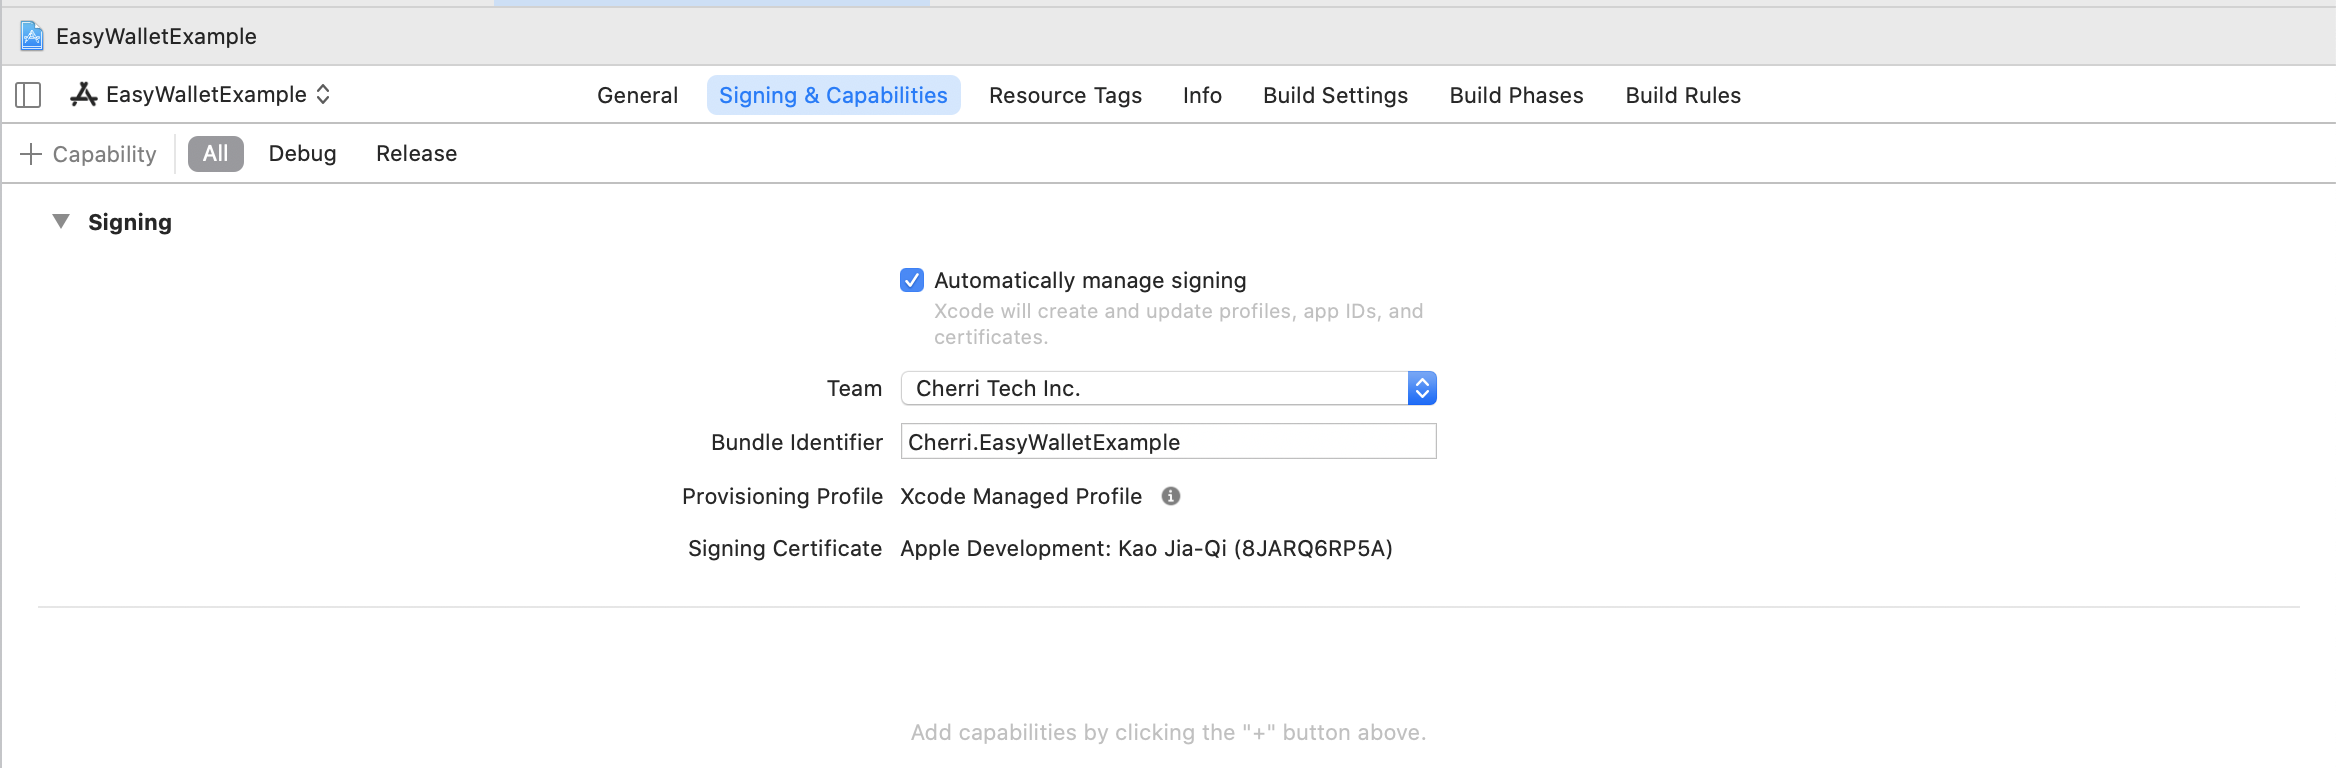Toggle the targets list sidebar icon

28,95
